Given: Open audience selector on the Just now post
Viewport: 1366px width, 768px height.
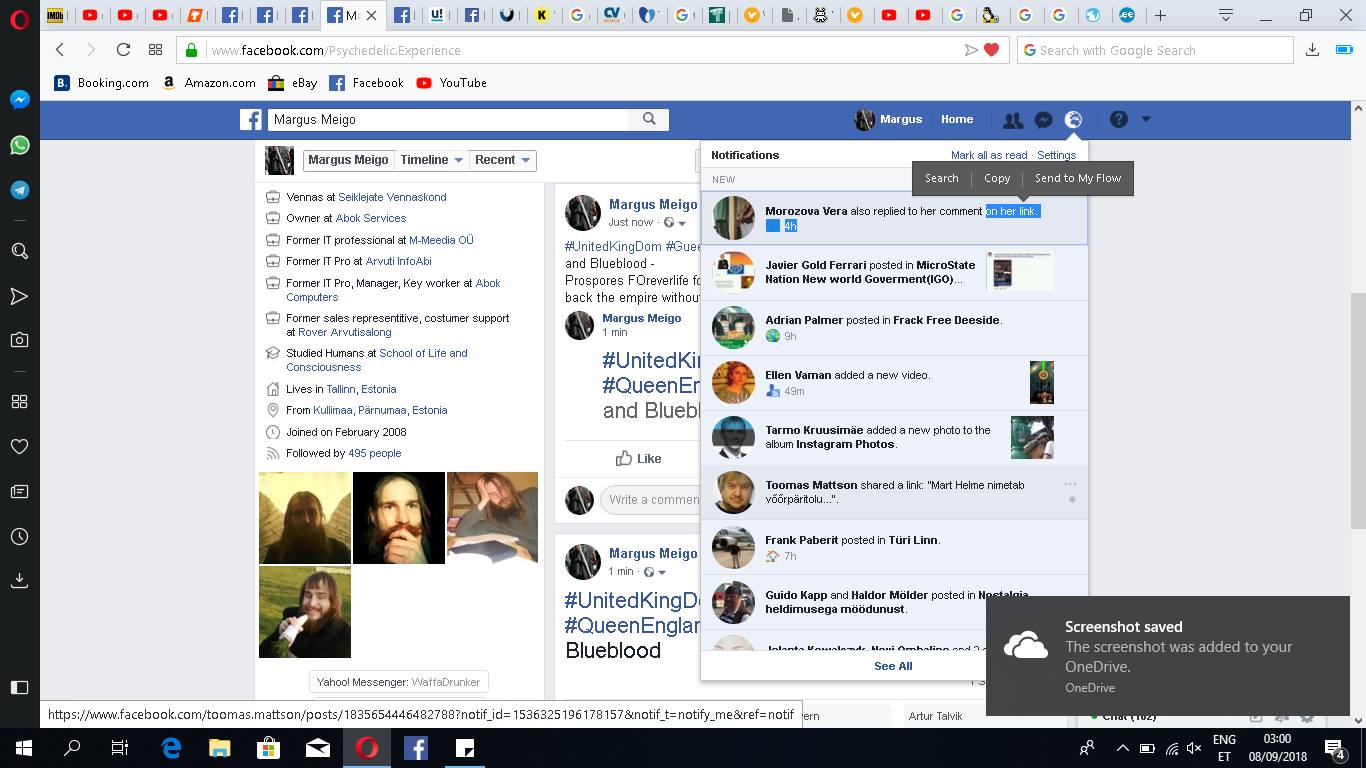Looking at the screenshot, I should point(674,223).
